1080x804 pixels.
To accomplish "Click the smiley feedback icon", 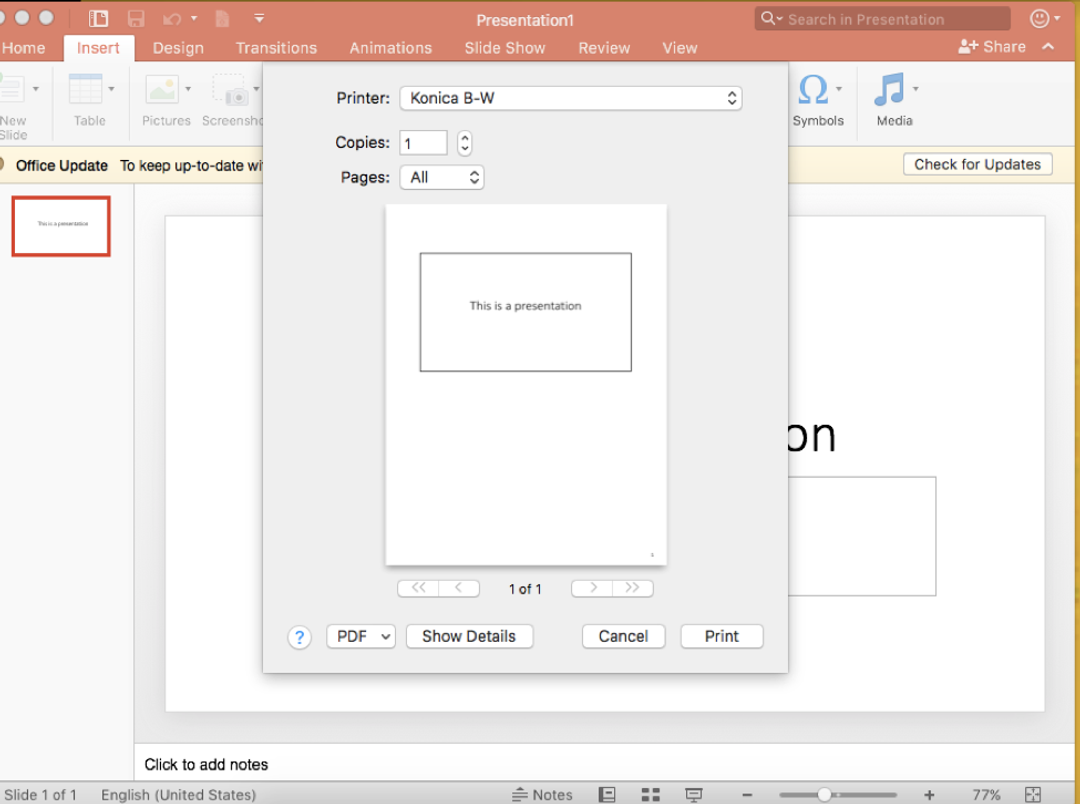I will tap(1040, 18).
